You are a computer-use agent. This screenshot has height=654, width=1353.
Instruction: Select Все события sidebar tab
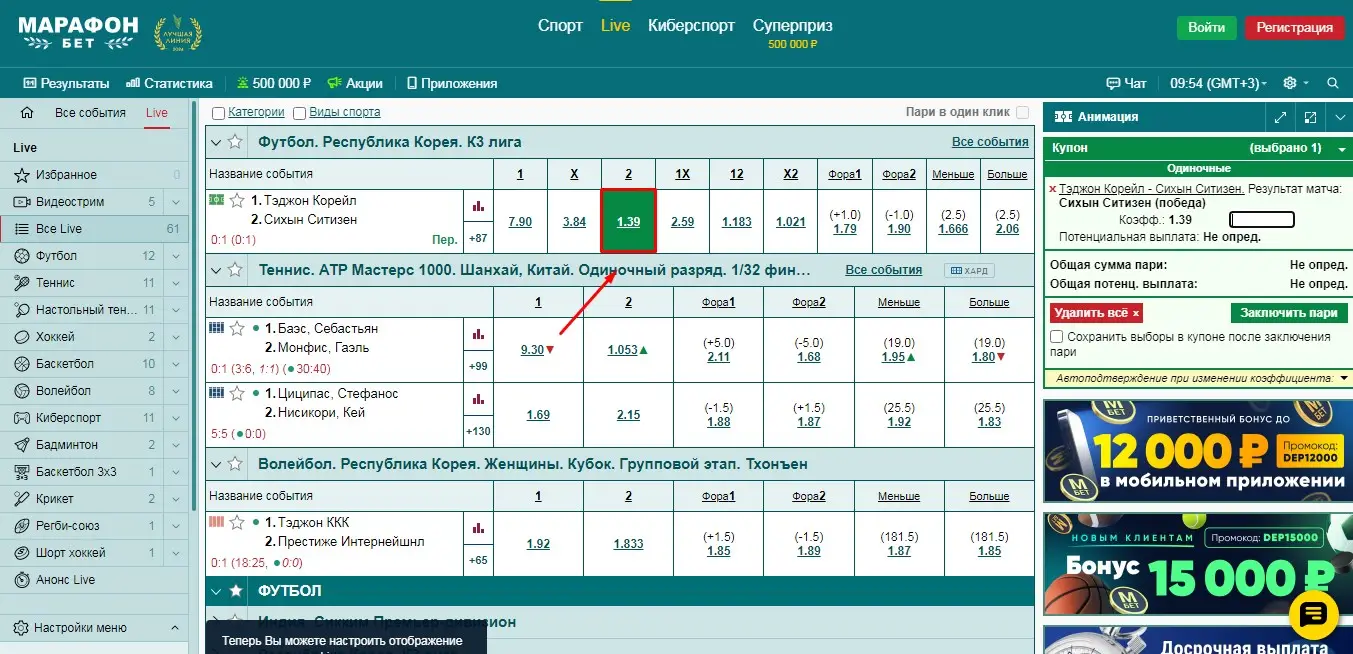coord(90,113)
